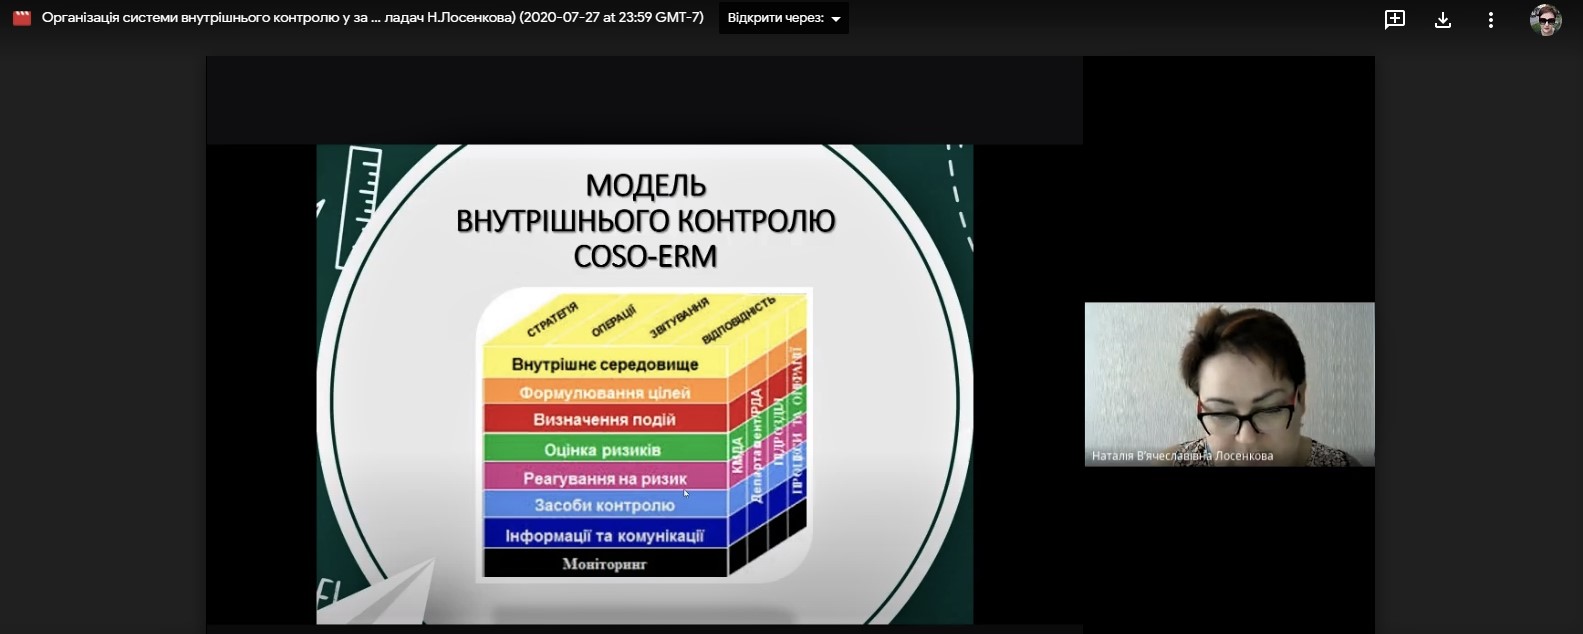Screen dimensions: 1583x634
Task: Click the 'Формулювання цілей' orange layer
Action: (x=605, y=392)
